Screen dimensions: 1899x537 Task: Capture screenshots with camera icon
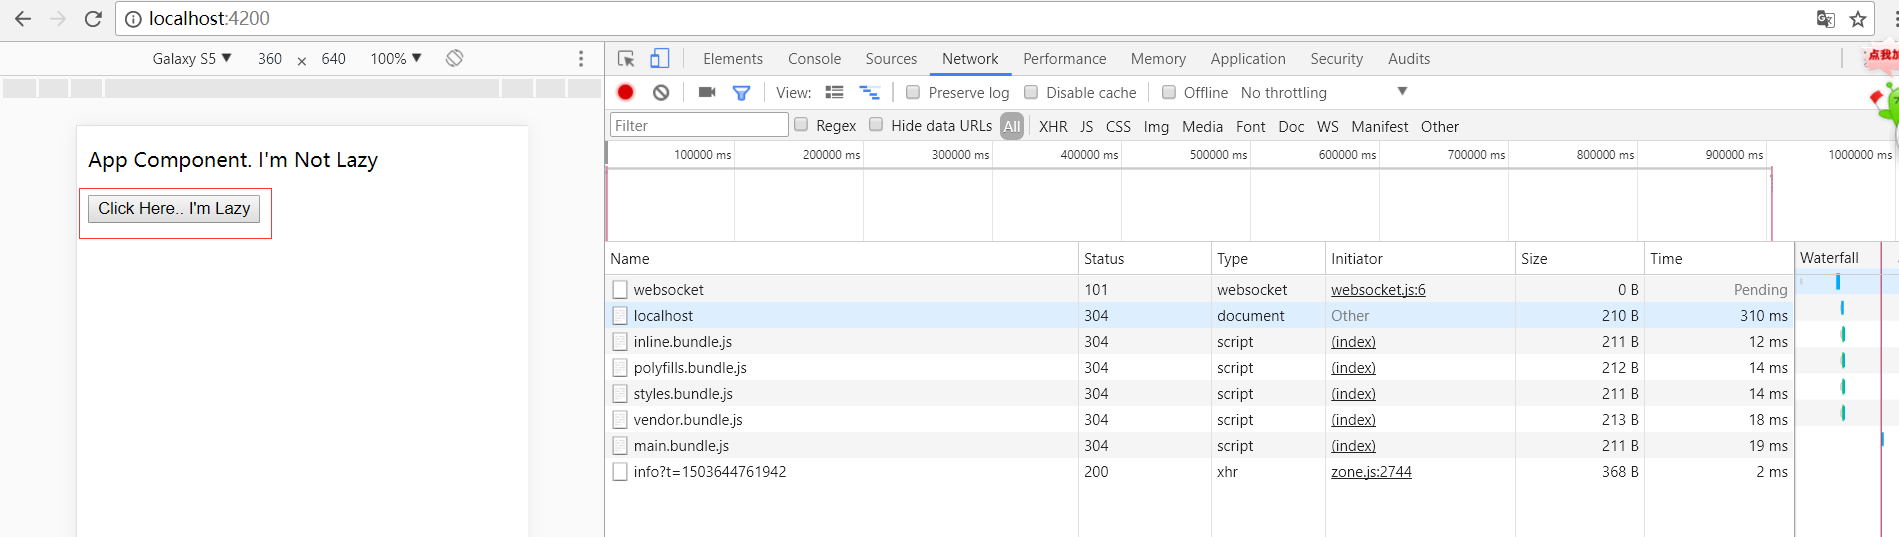707,92
